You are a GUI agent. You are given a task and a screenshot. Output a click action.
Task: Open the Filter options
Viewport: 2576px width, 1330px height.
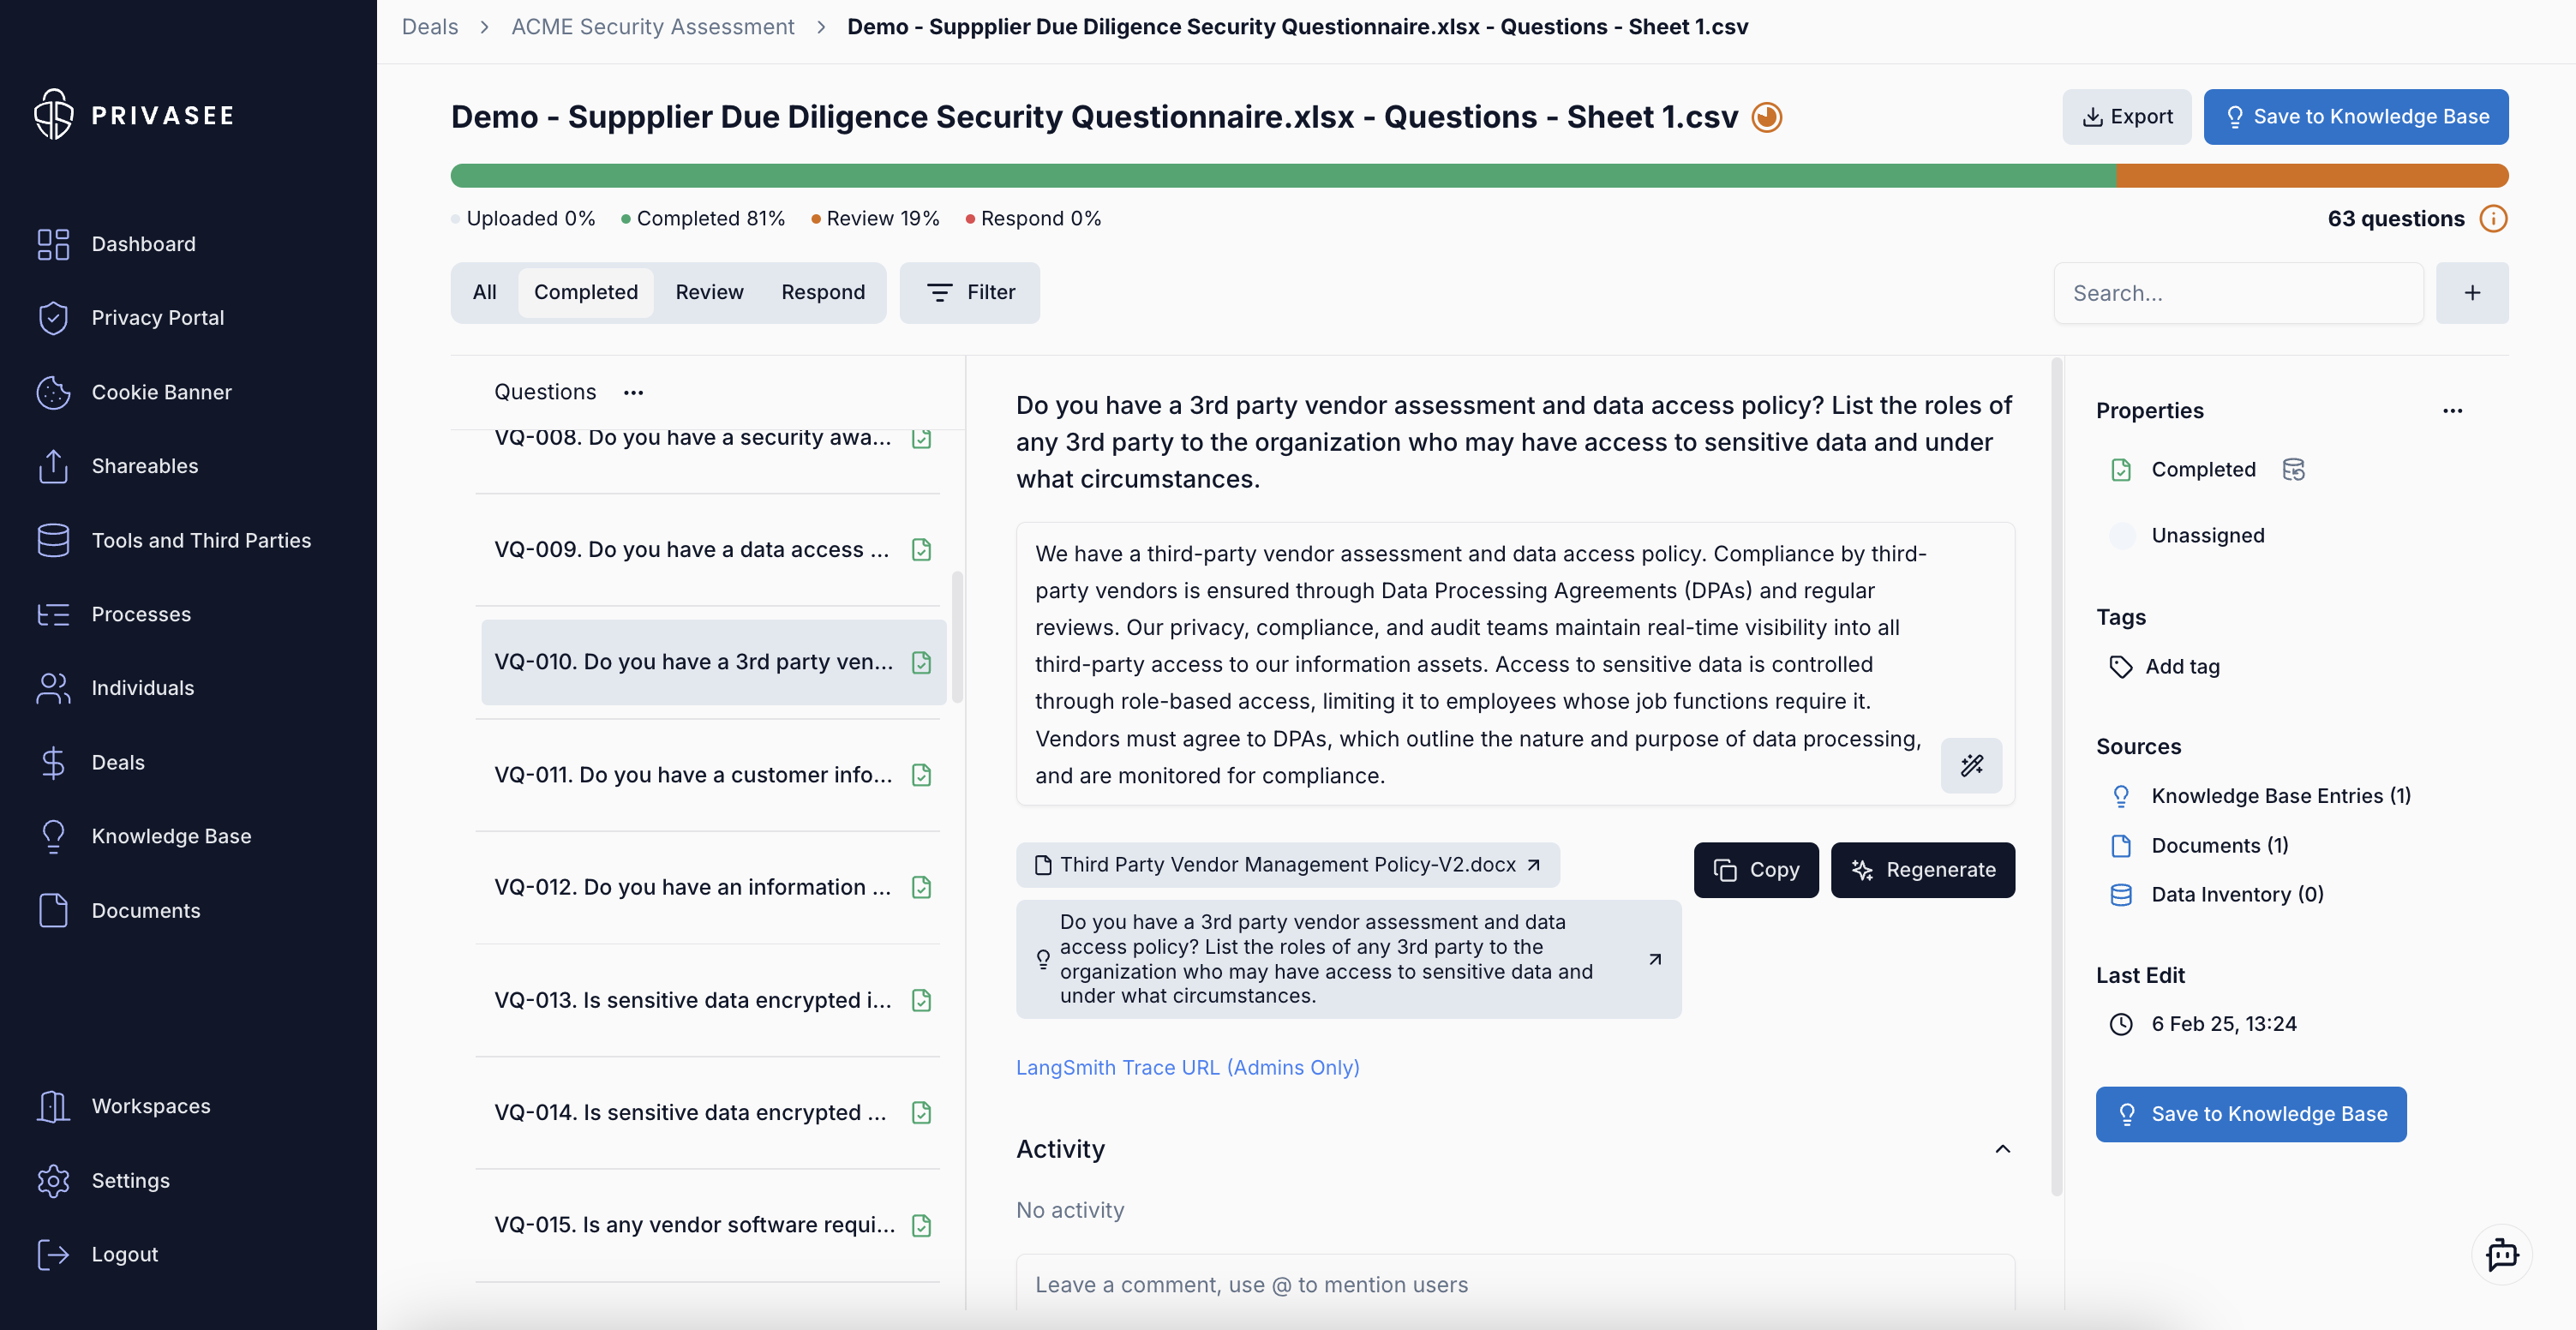tap(969, 293)
